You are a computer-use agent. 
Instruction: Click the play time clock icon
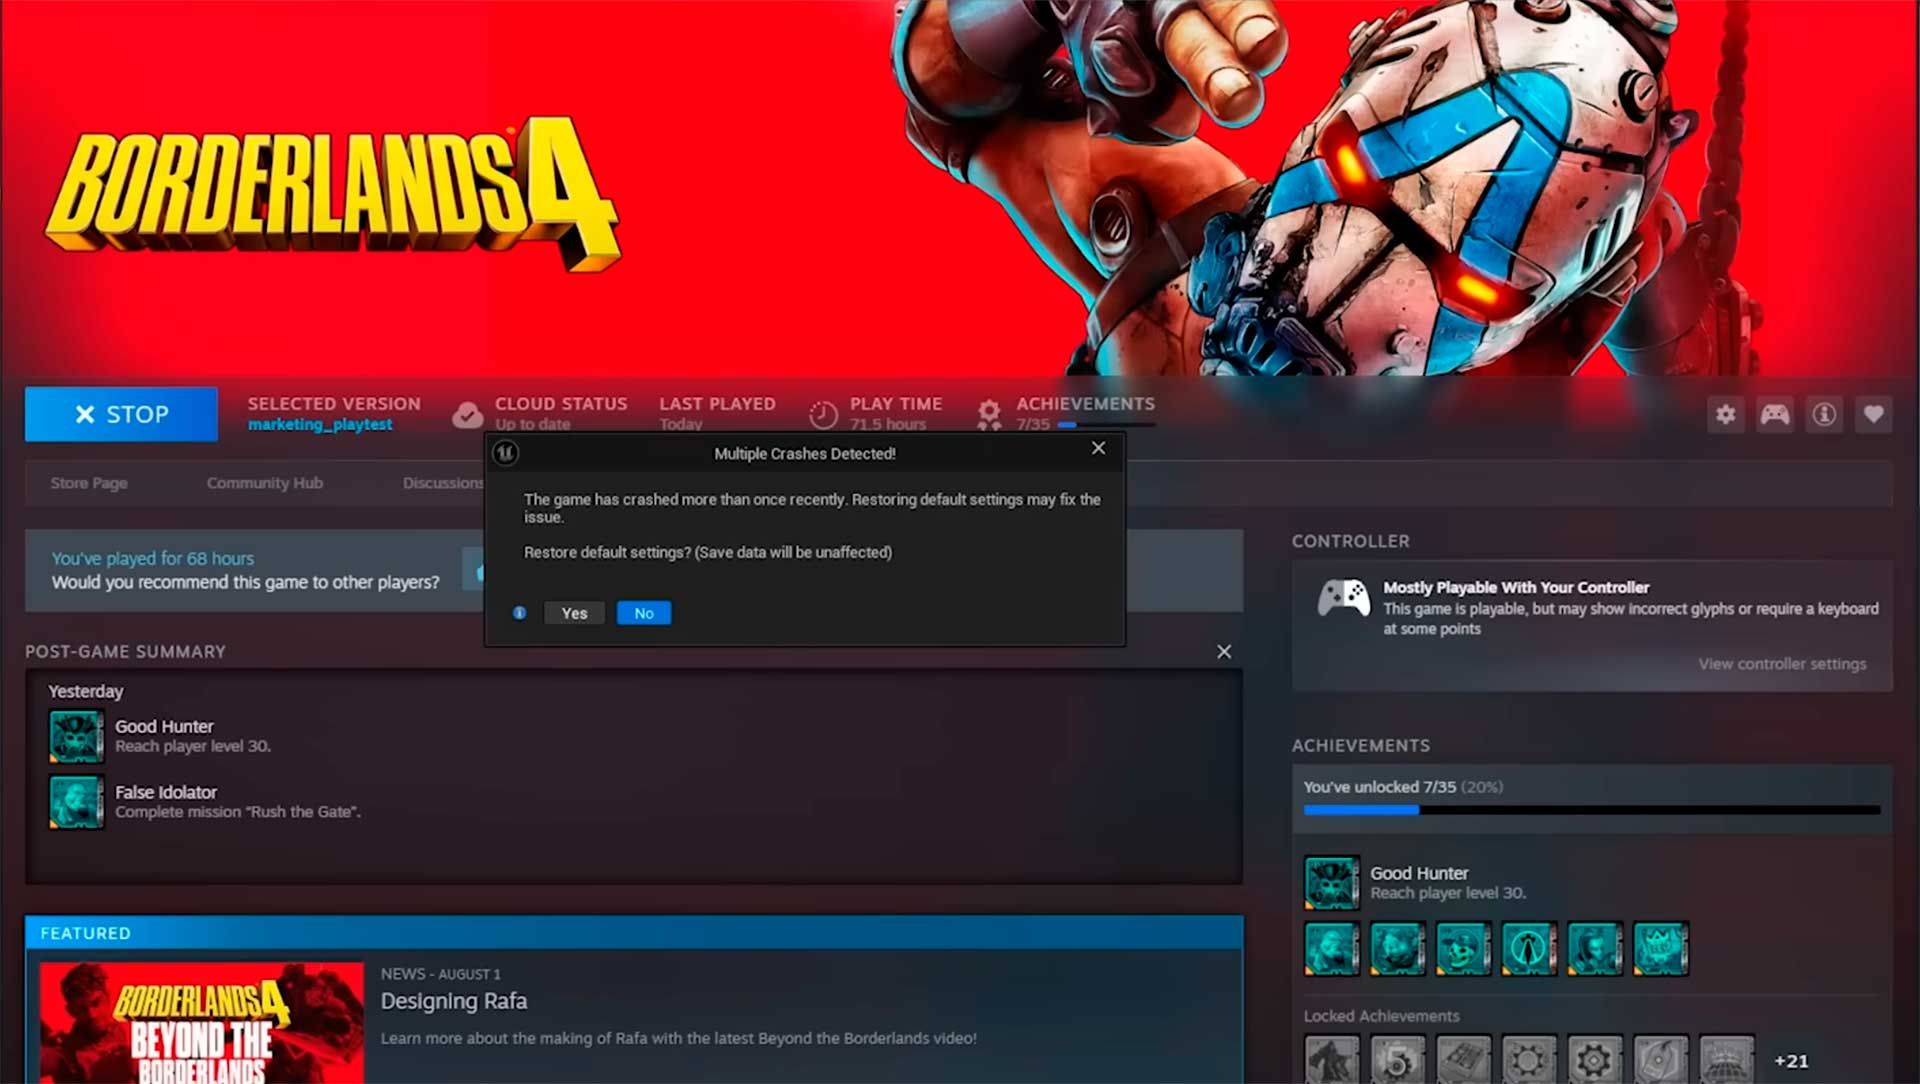click(823, 414)
